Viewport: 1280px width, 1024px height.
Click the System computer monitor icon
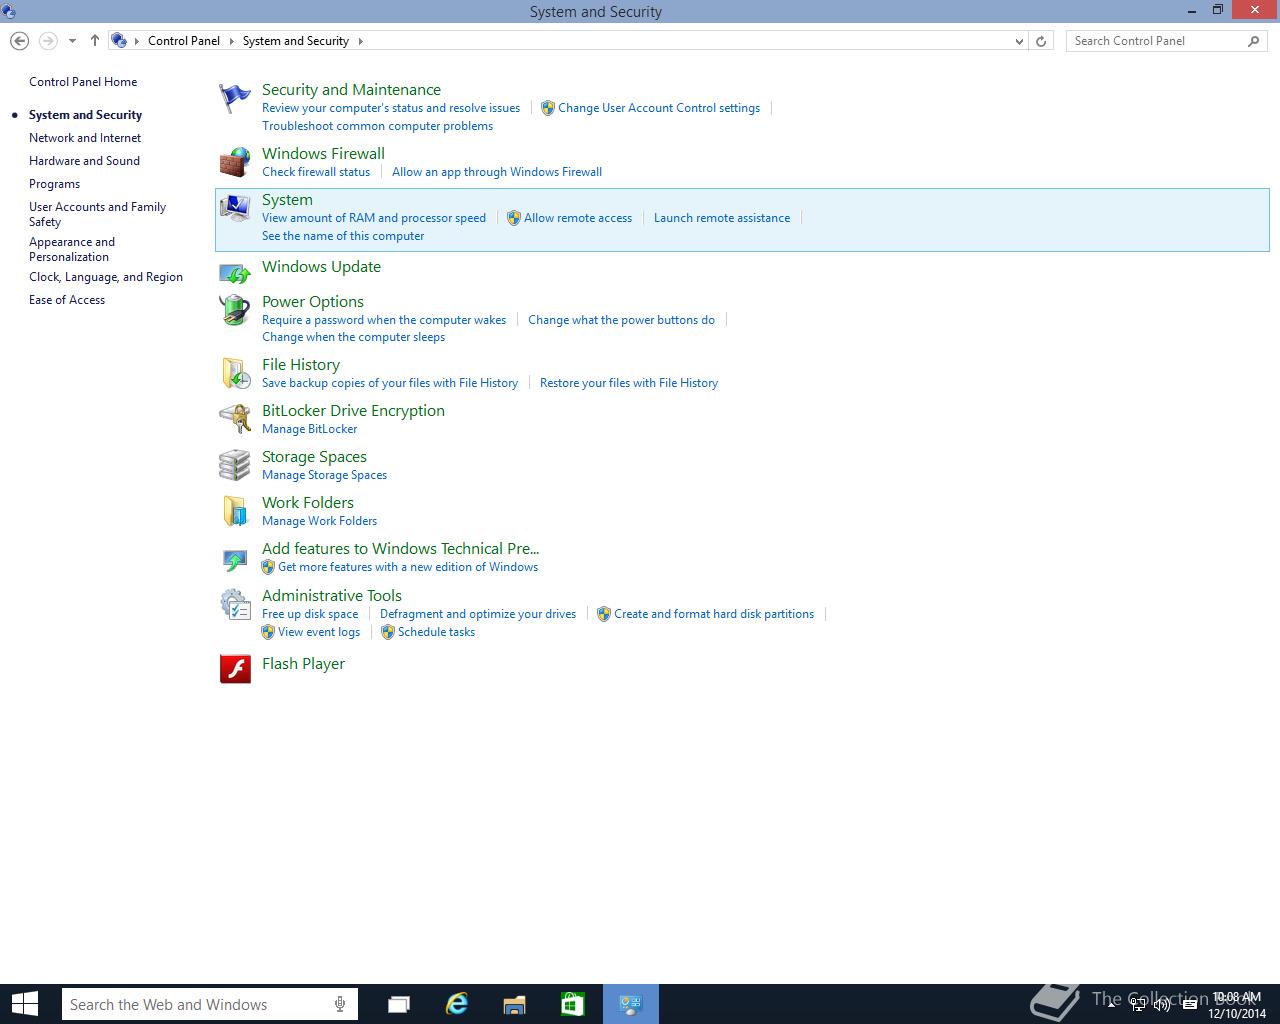point(235,208)
